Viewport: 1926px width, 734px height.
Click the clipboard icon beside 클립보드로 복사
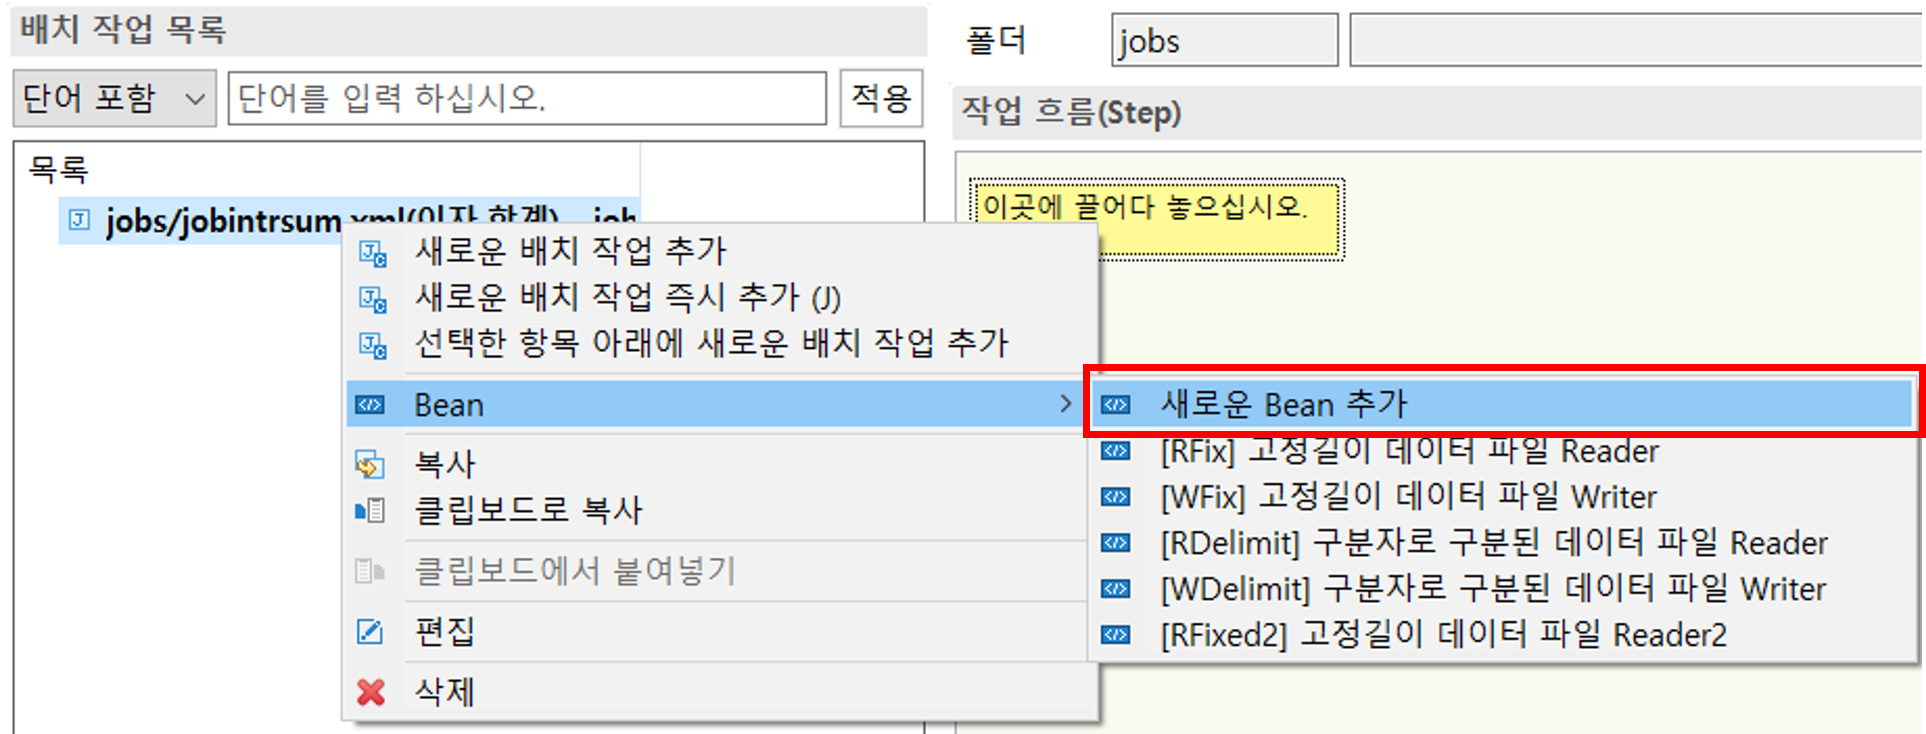pos(370,511)
